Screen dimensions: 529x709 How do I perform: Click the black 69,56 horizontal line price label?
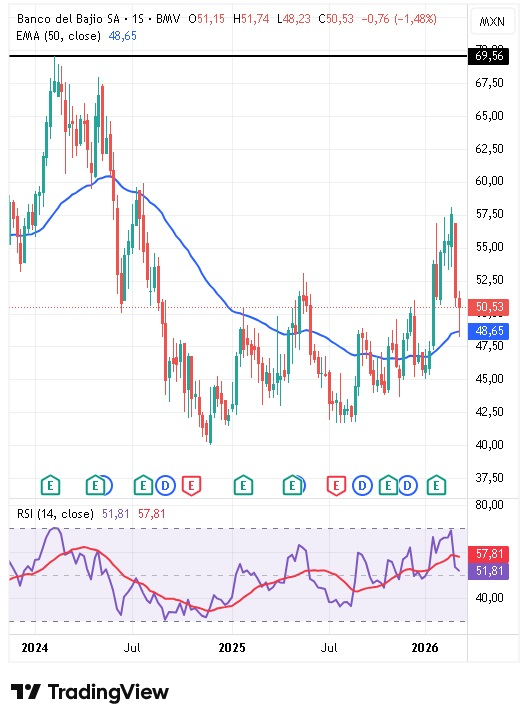(x=489, y=56)
